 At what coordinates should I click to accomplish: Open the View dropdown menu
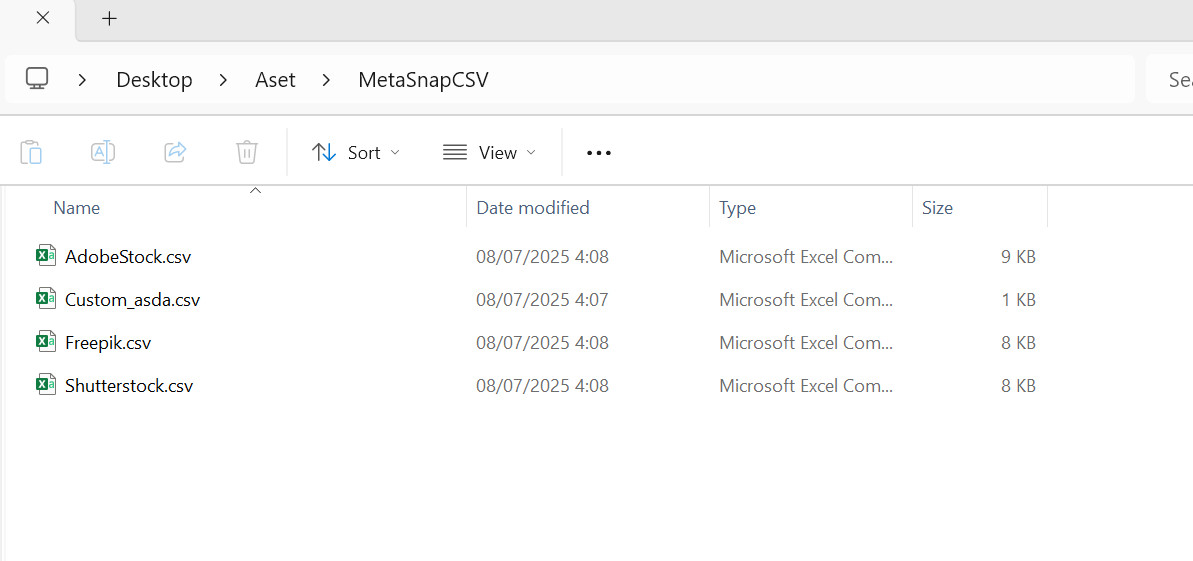(489, 153)
